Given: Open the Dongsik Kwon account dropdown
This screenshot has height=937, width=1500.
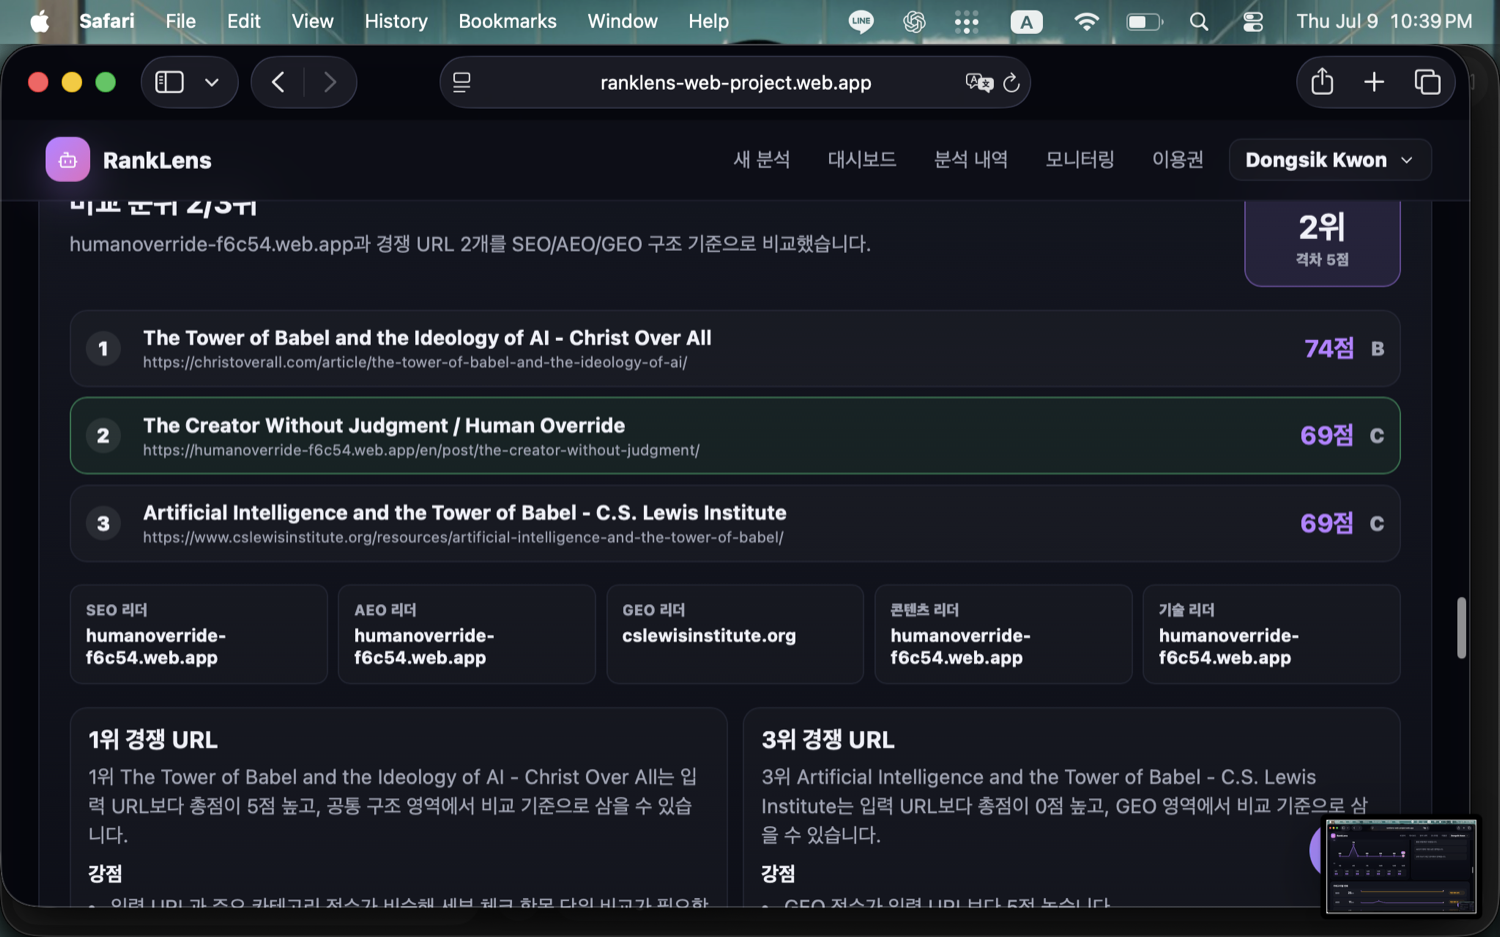Looking at the screenshot, I should [x=1330, y=160].
